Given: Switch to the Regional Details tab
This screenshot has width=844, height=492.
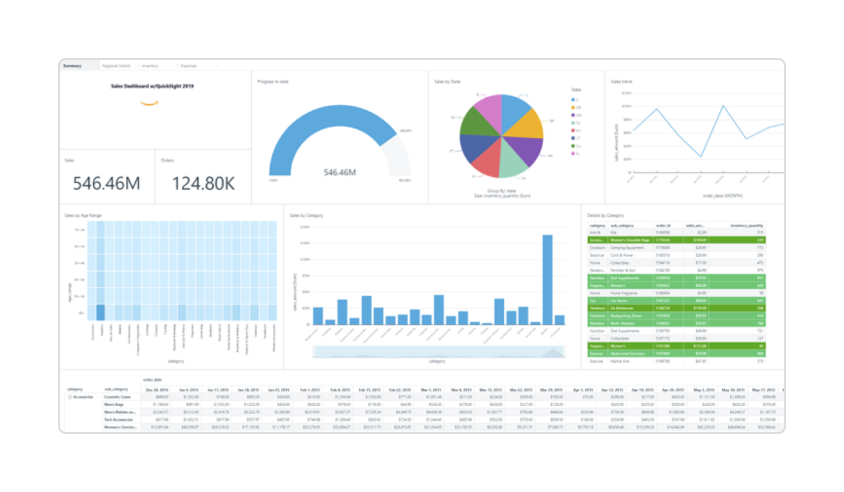Looking at the screenshot, I should 118,66.
